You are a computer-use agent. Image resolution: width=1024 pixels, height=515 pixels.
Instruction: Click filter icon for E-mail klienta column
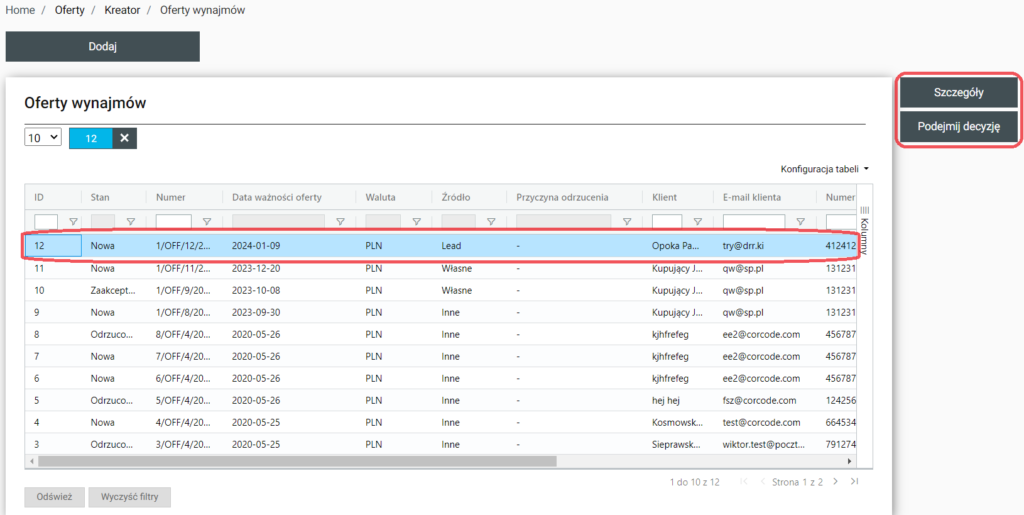802,222
